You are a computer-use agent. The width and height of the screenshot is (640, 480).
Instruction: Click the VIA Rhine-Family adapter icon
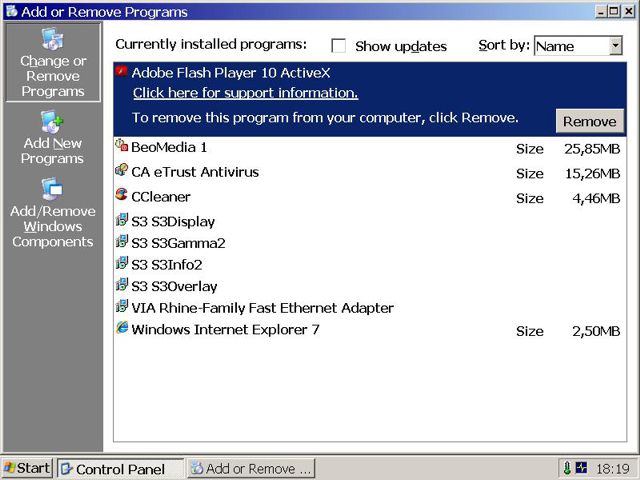tap(121, 306)
